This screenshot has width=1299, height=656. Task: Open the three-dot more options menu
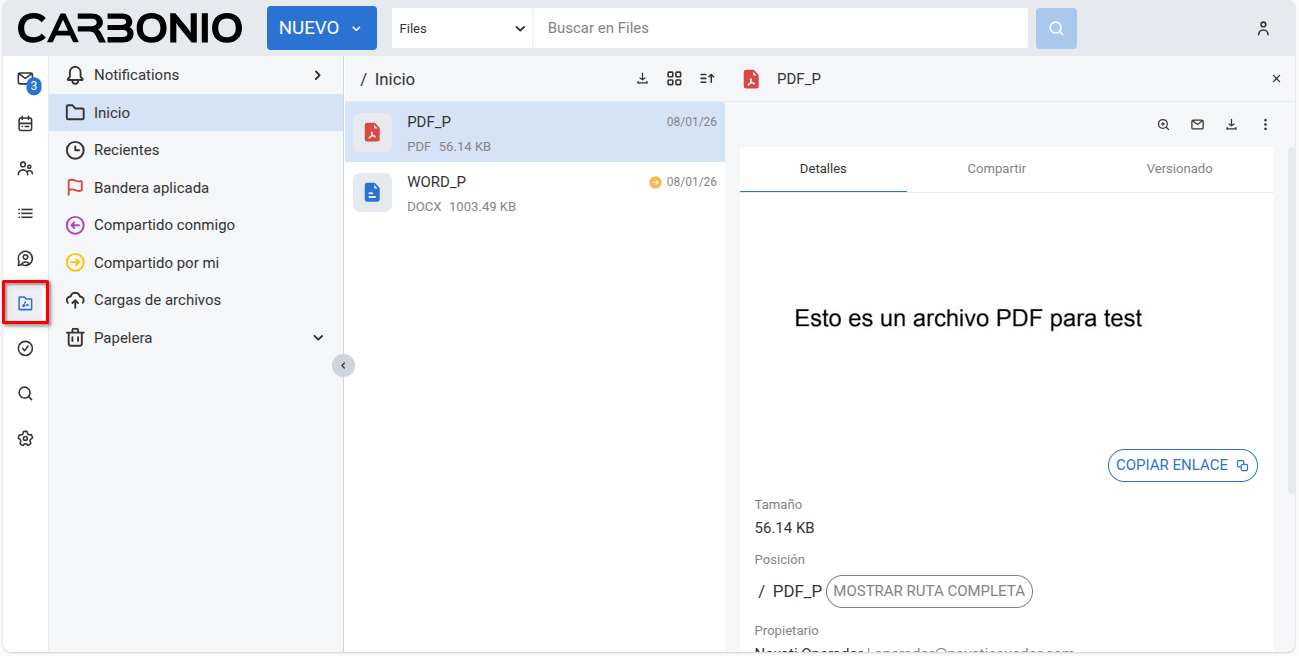tap(1265, 125)
